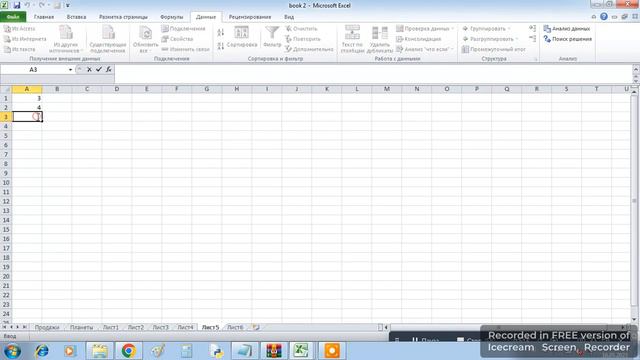The height and width of the screenshot is (360, 640).
Task: Confirm entry with the checkmark button
Action: click(x=99, y=69)
